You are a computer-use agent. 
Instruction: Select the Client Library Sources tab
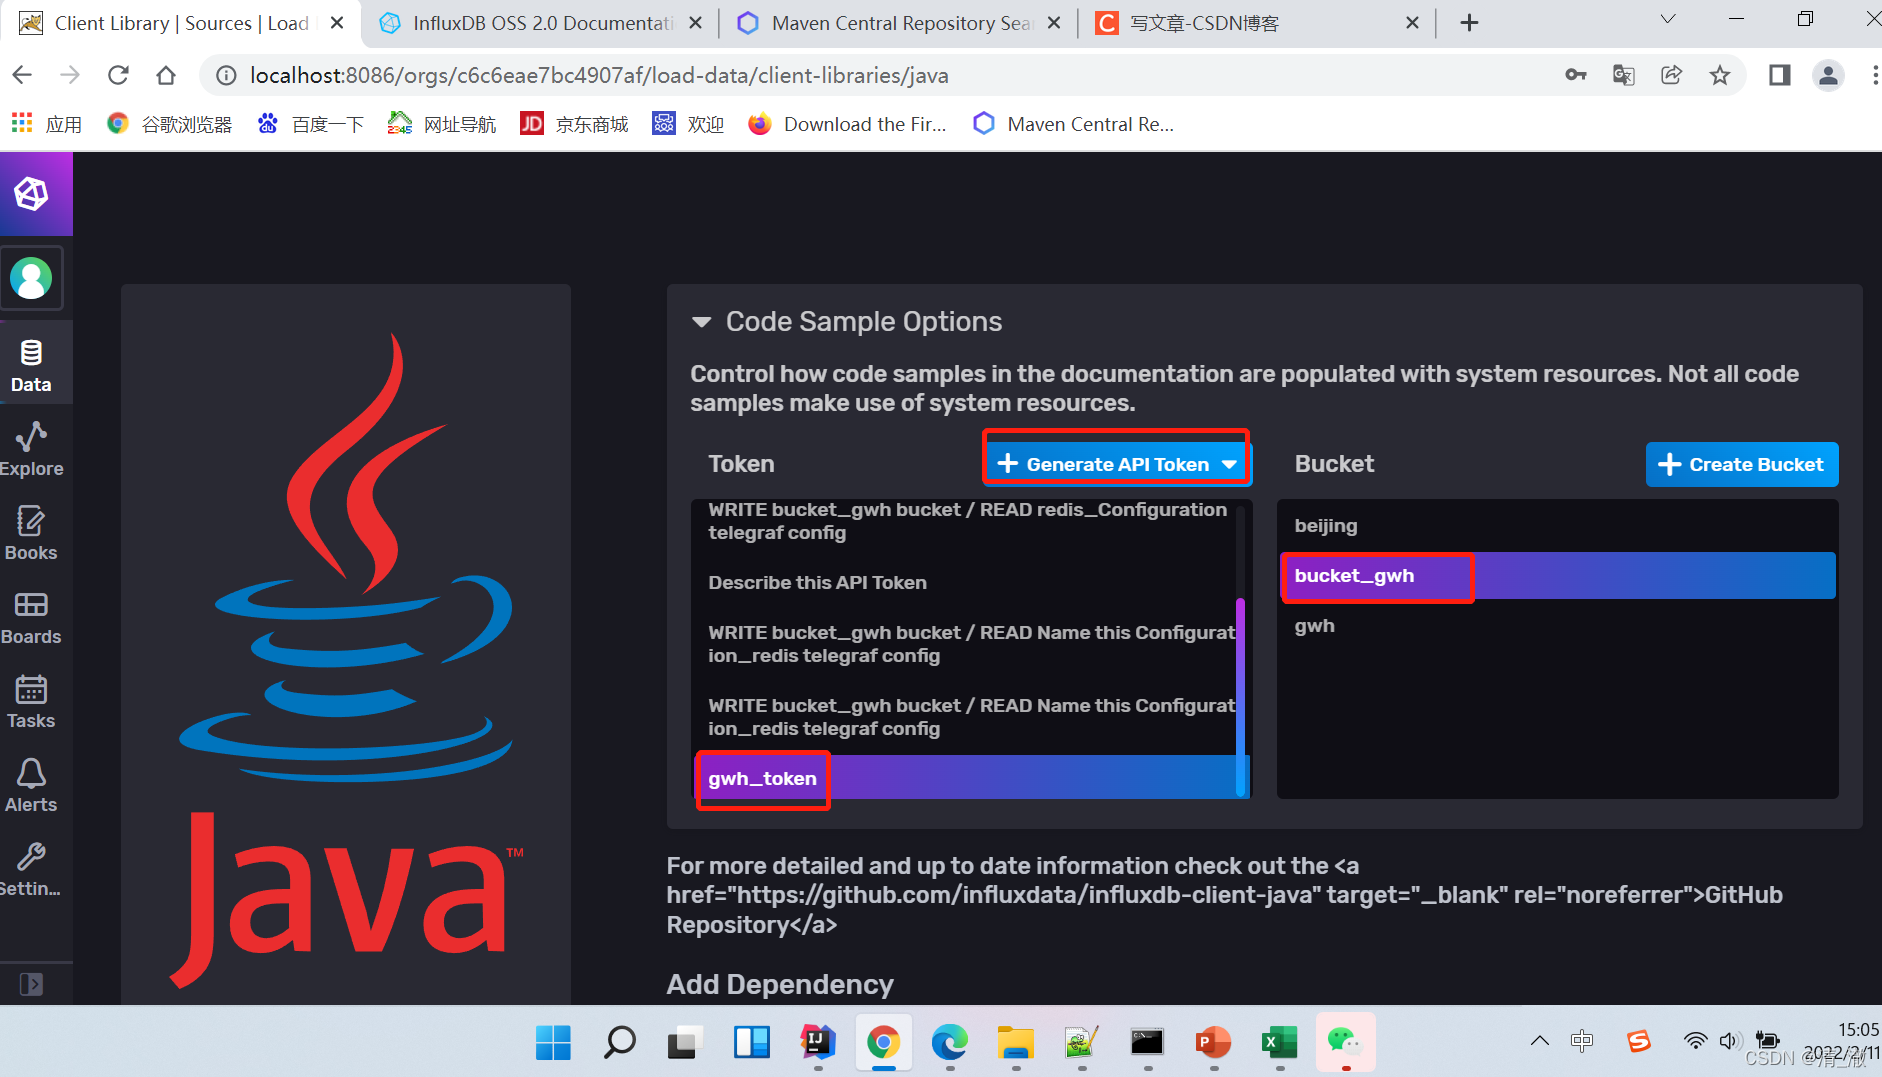180,23
